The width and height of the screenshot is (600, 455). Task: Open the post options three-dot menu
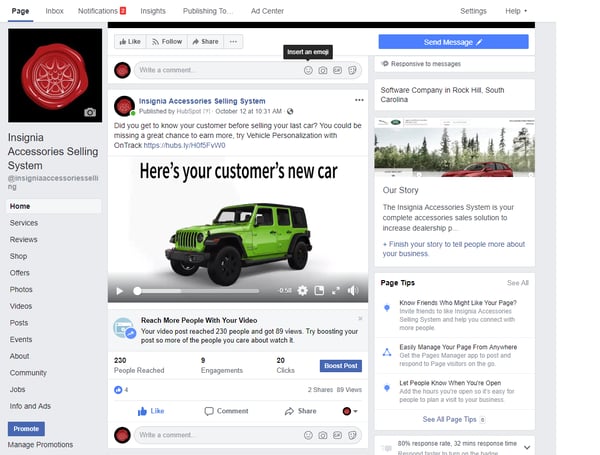tap(359, 100)
